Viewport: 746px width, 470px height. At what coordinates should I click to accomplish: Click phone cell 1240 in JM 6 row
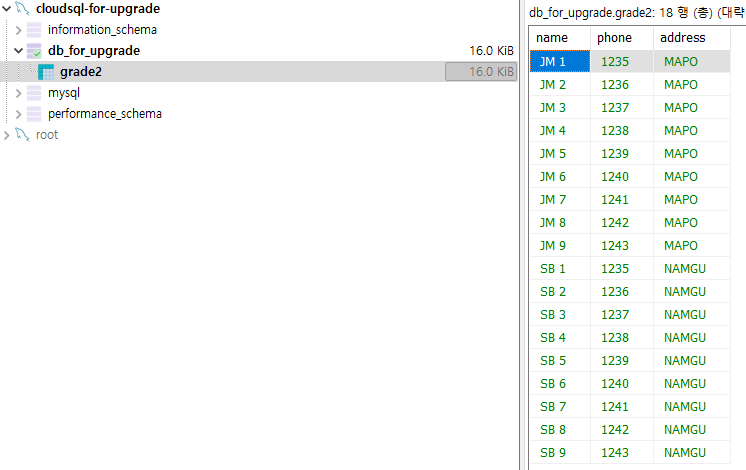click(622, 176)
